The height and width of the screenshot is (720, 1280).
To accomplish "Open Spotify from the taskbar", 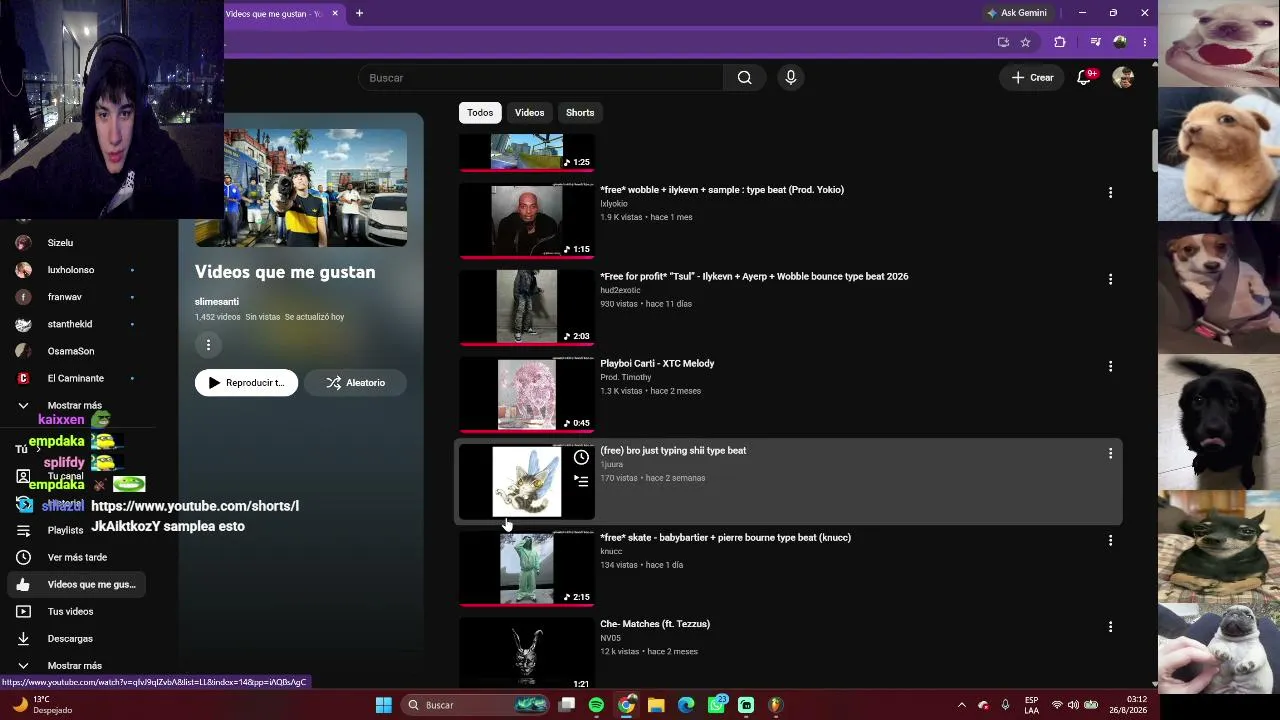I will (x=596, y=705).
